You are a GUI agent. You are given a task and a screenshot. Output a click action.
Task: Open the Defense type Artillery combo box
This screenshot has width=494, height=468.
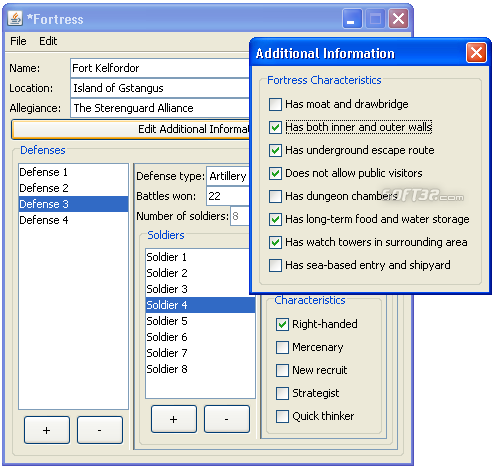pos(228,176)
